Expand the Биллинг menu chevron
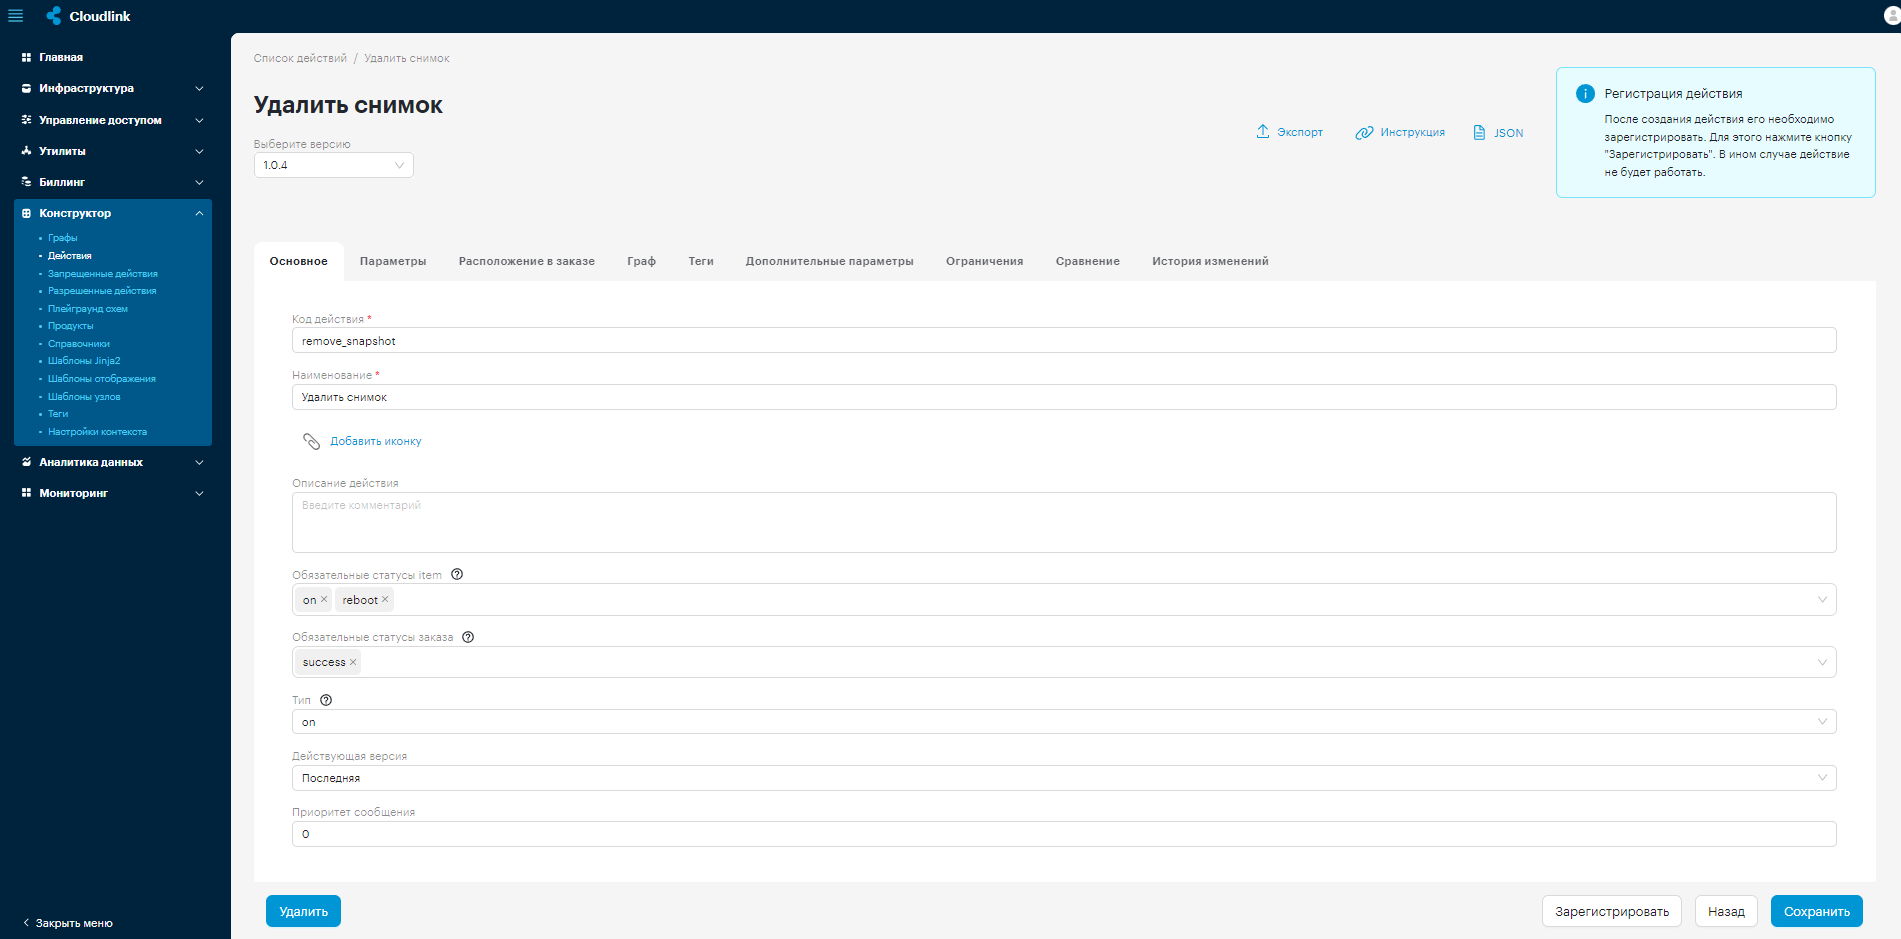 click(199, 182)
